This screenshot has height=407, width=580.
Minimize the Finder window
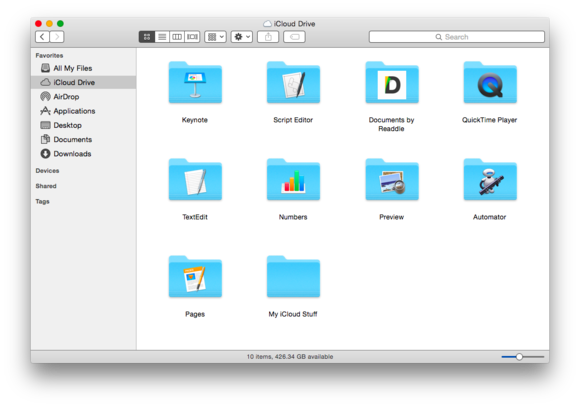[x=49, y=24]
